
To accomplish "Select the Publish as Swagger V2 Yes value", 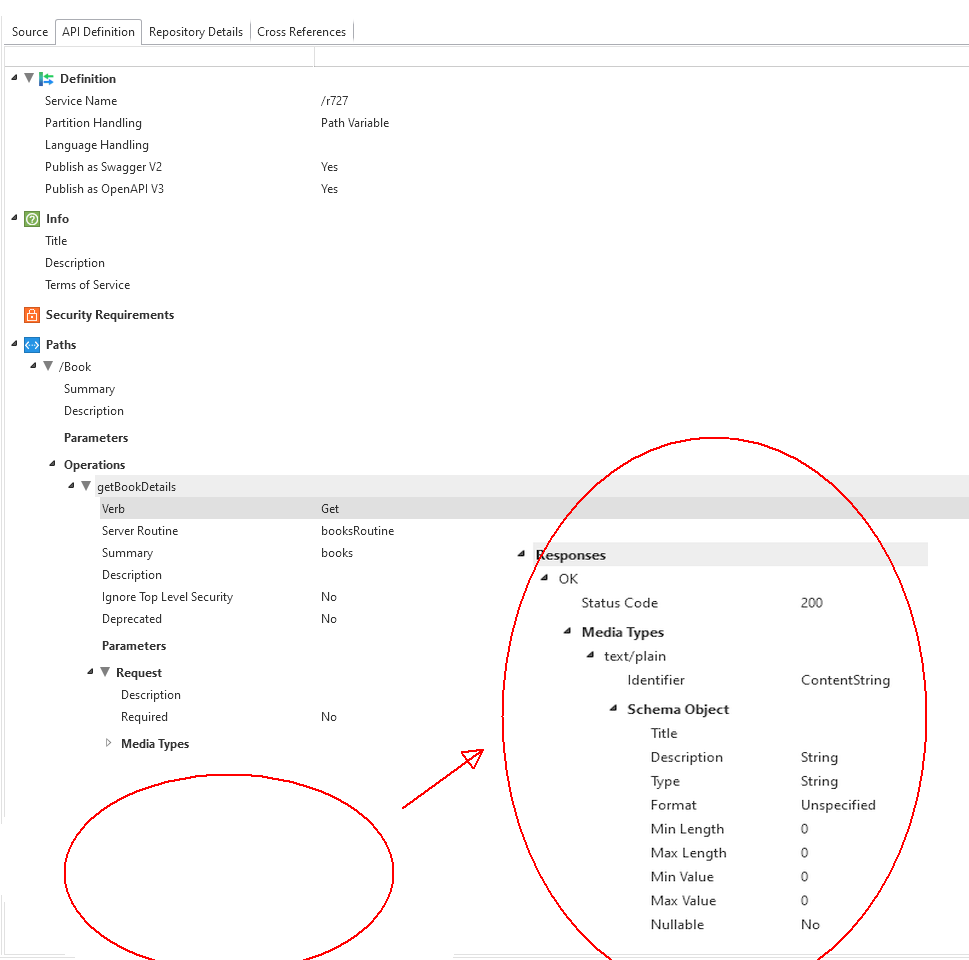I will coord(329,167).
